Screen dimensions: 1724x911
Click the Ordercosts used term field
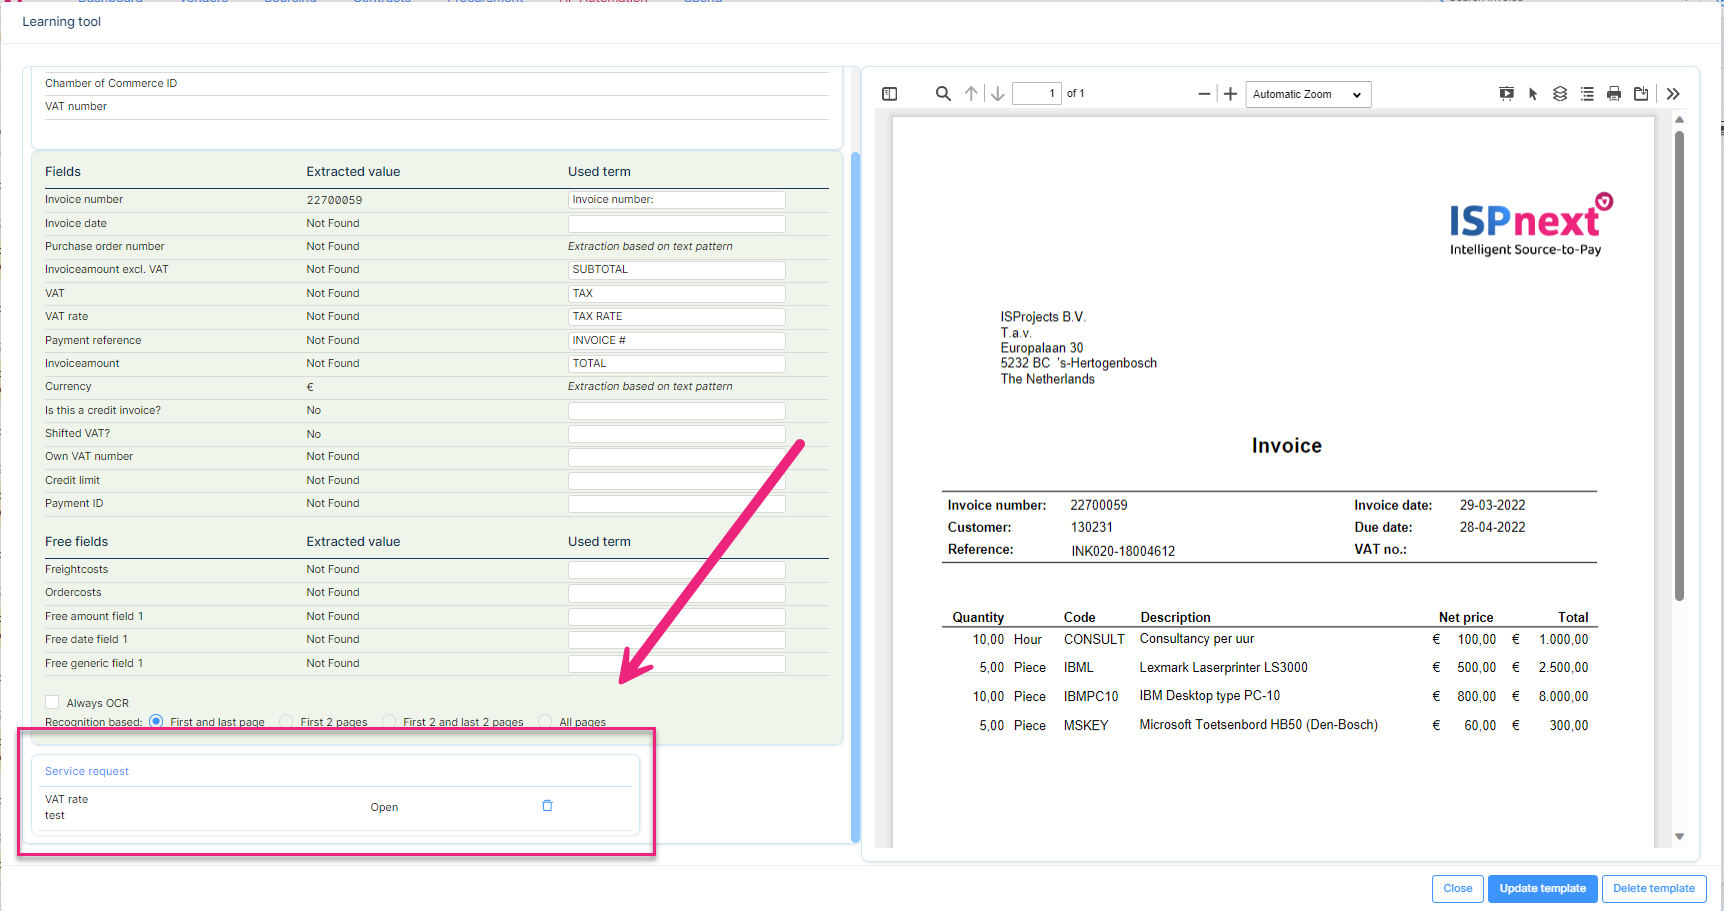point(677,593)
